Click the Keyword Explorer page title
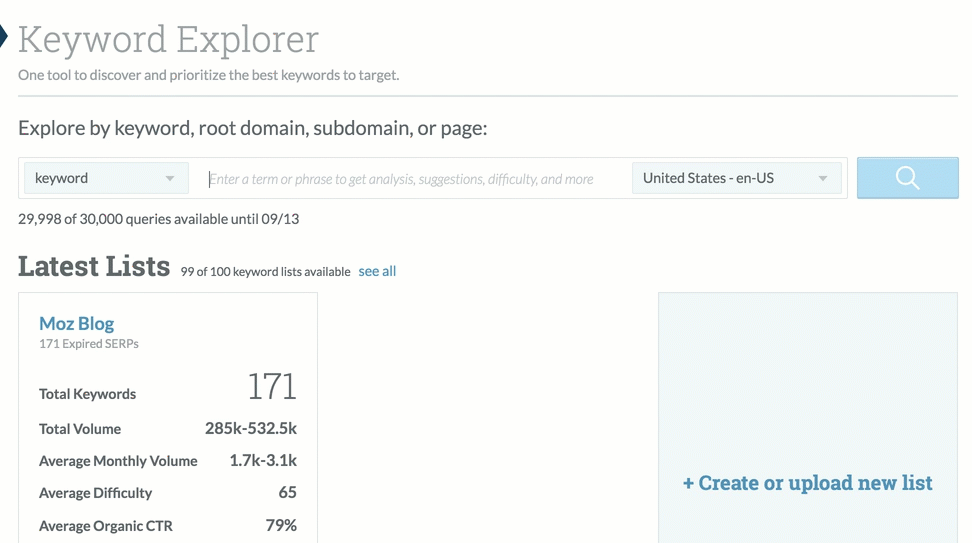 [168, 40]
